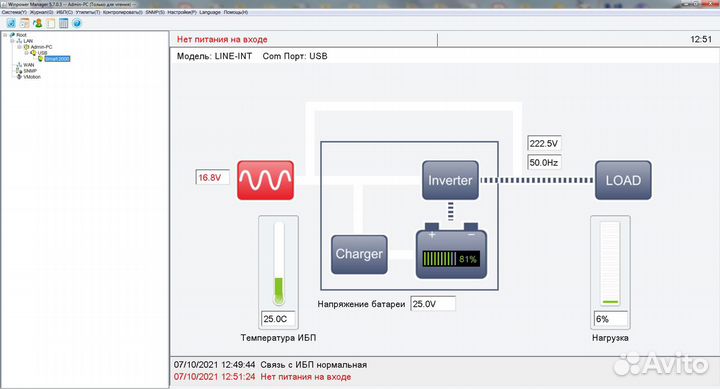Click the WAN network icon in tree

click(19, 65)
